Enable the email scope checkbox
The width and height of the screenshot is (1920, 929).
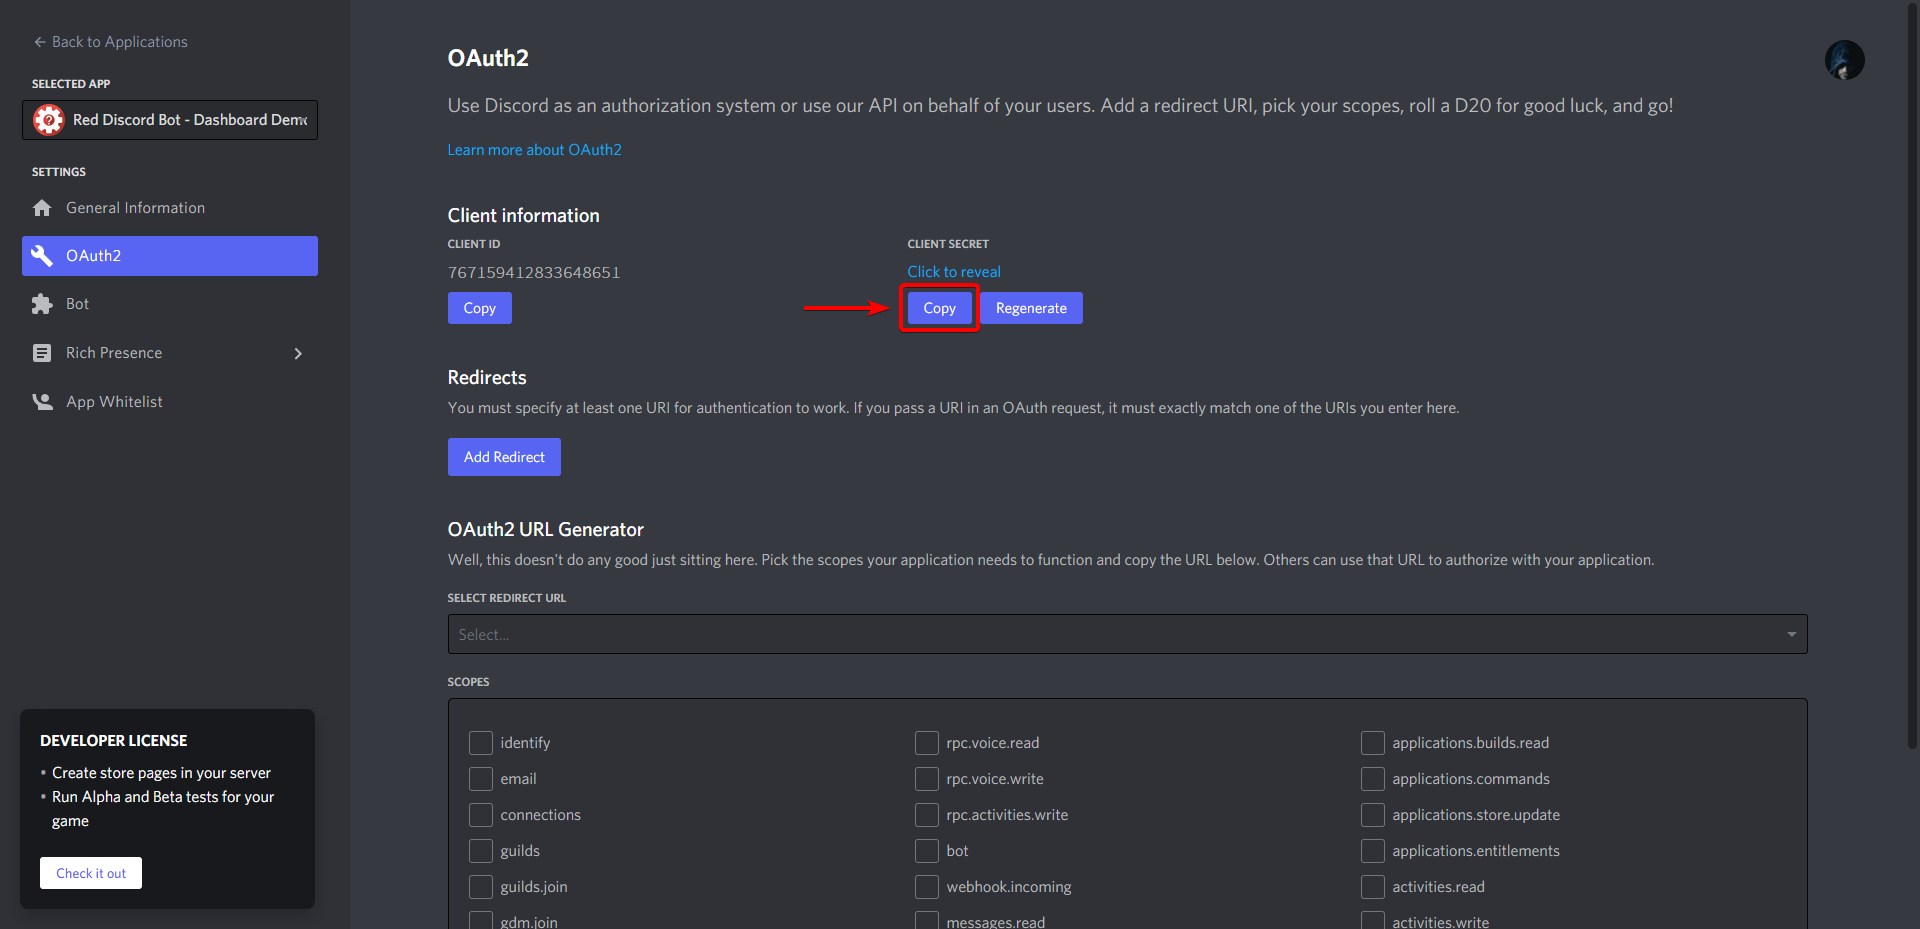click(x=481, y=779)
